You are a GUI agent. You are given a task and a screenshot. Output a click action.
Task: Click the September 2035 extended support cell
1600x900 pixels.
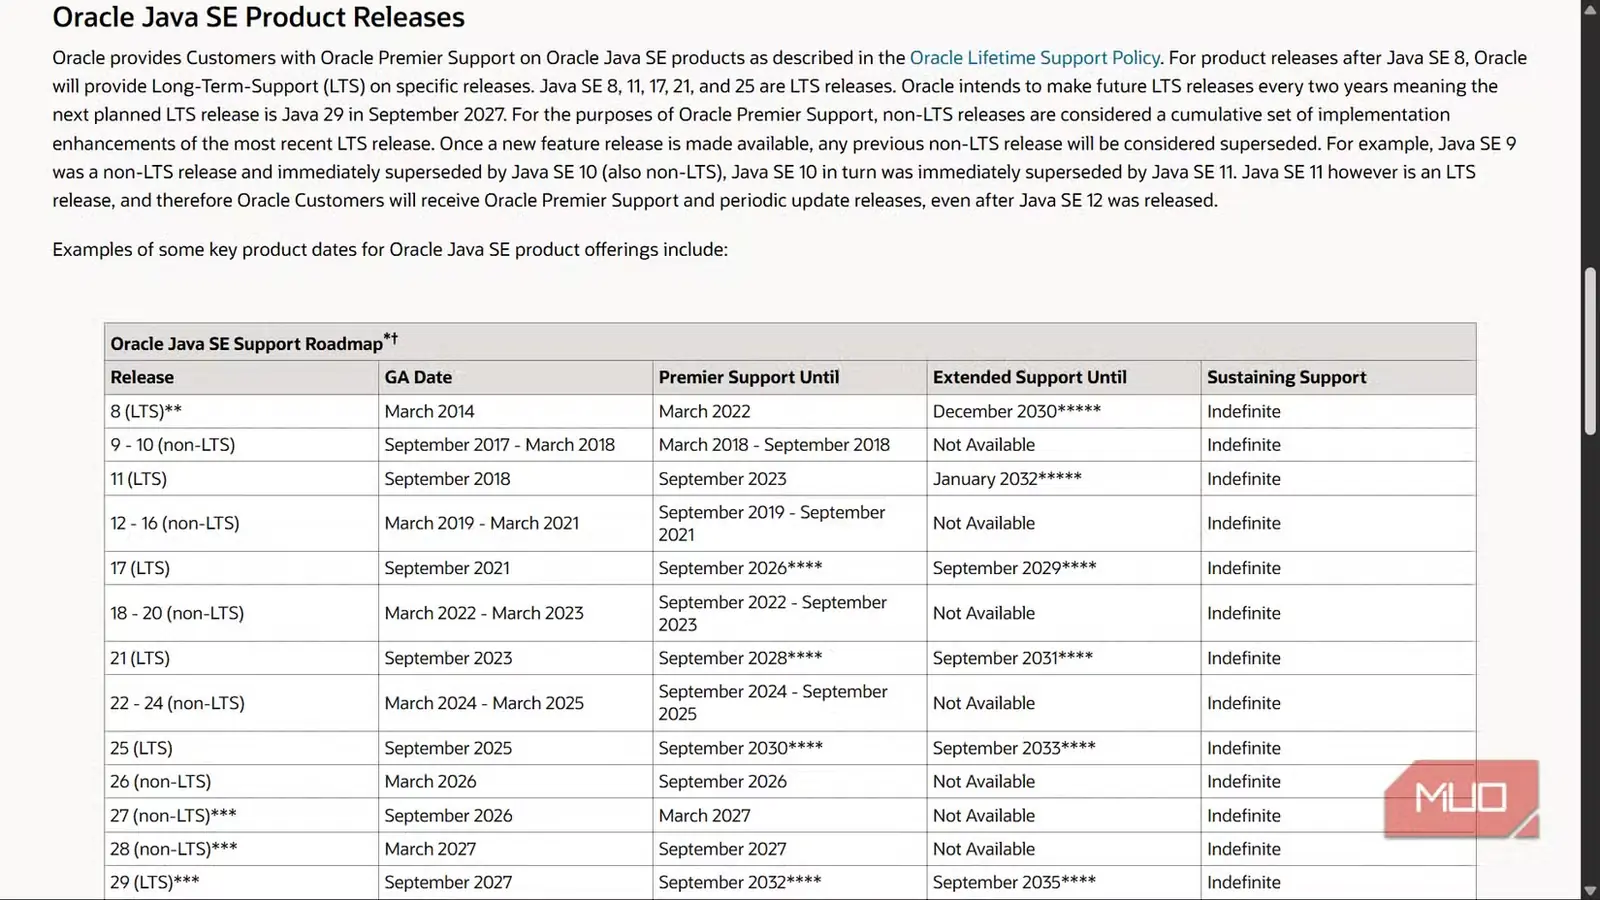tap(1063, 882)
